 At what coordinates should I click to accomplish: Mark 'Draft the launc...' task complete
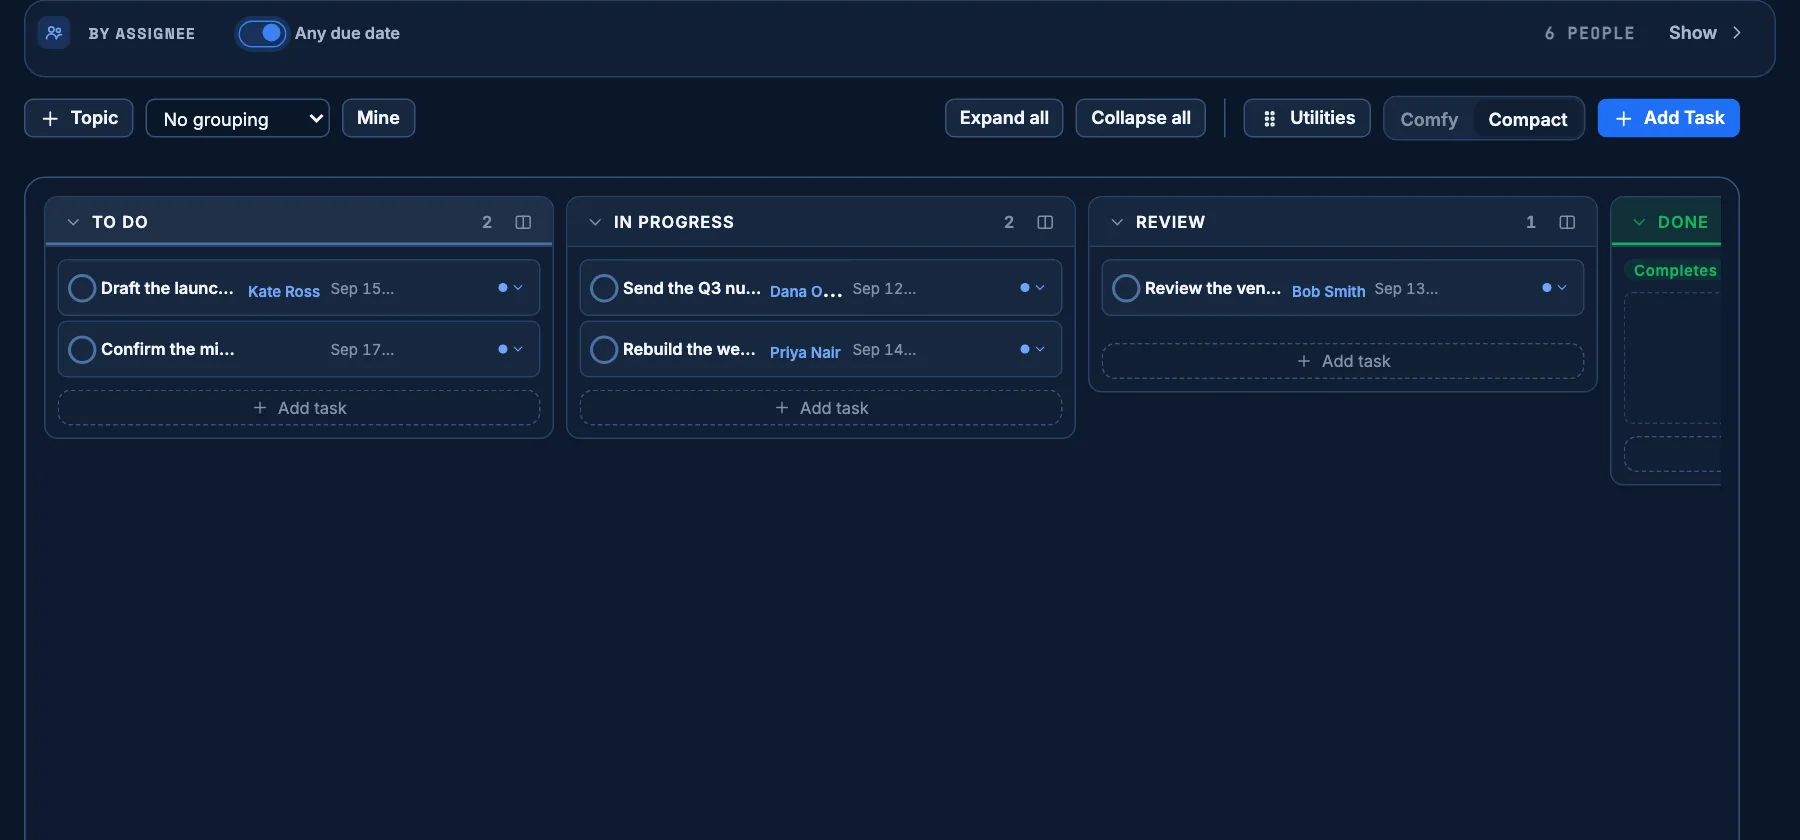(82, 288)
